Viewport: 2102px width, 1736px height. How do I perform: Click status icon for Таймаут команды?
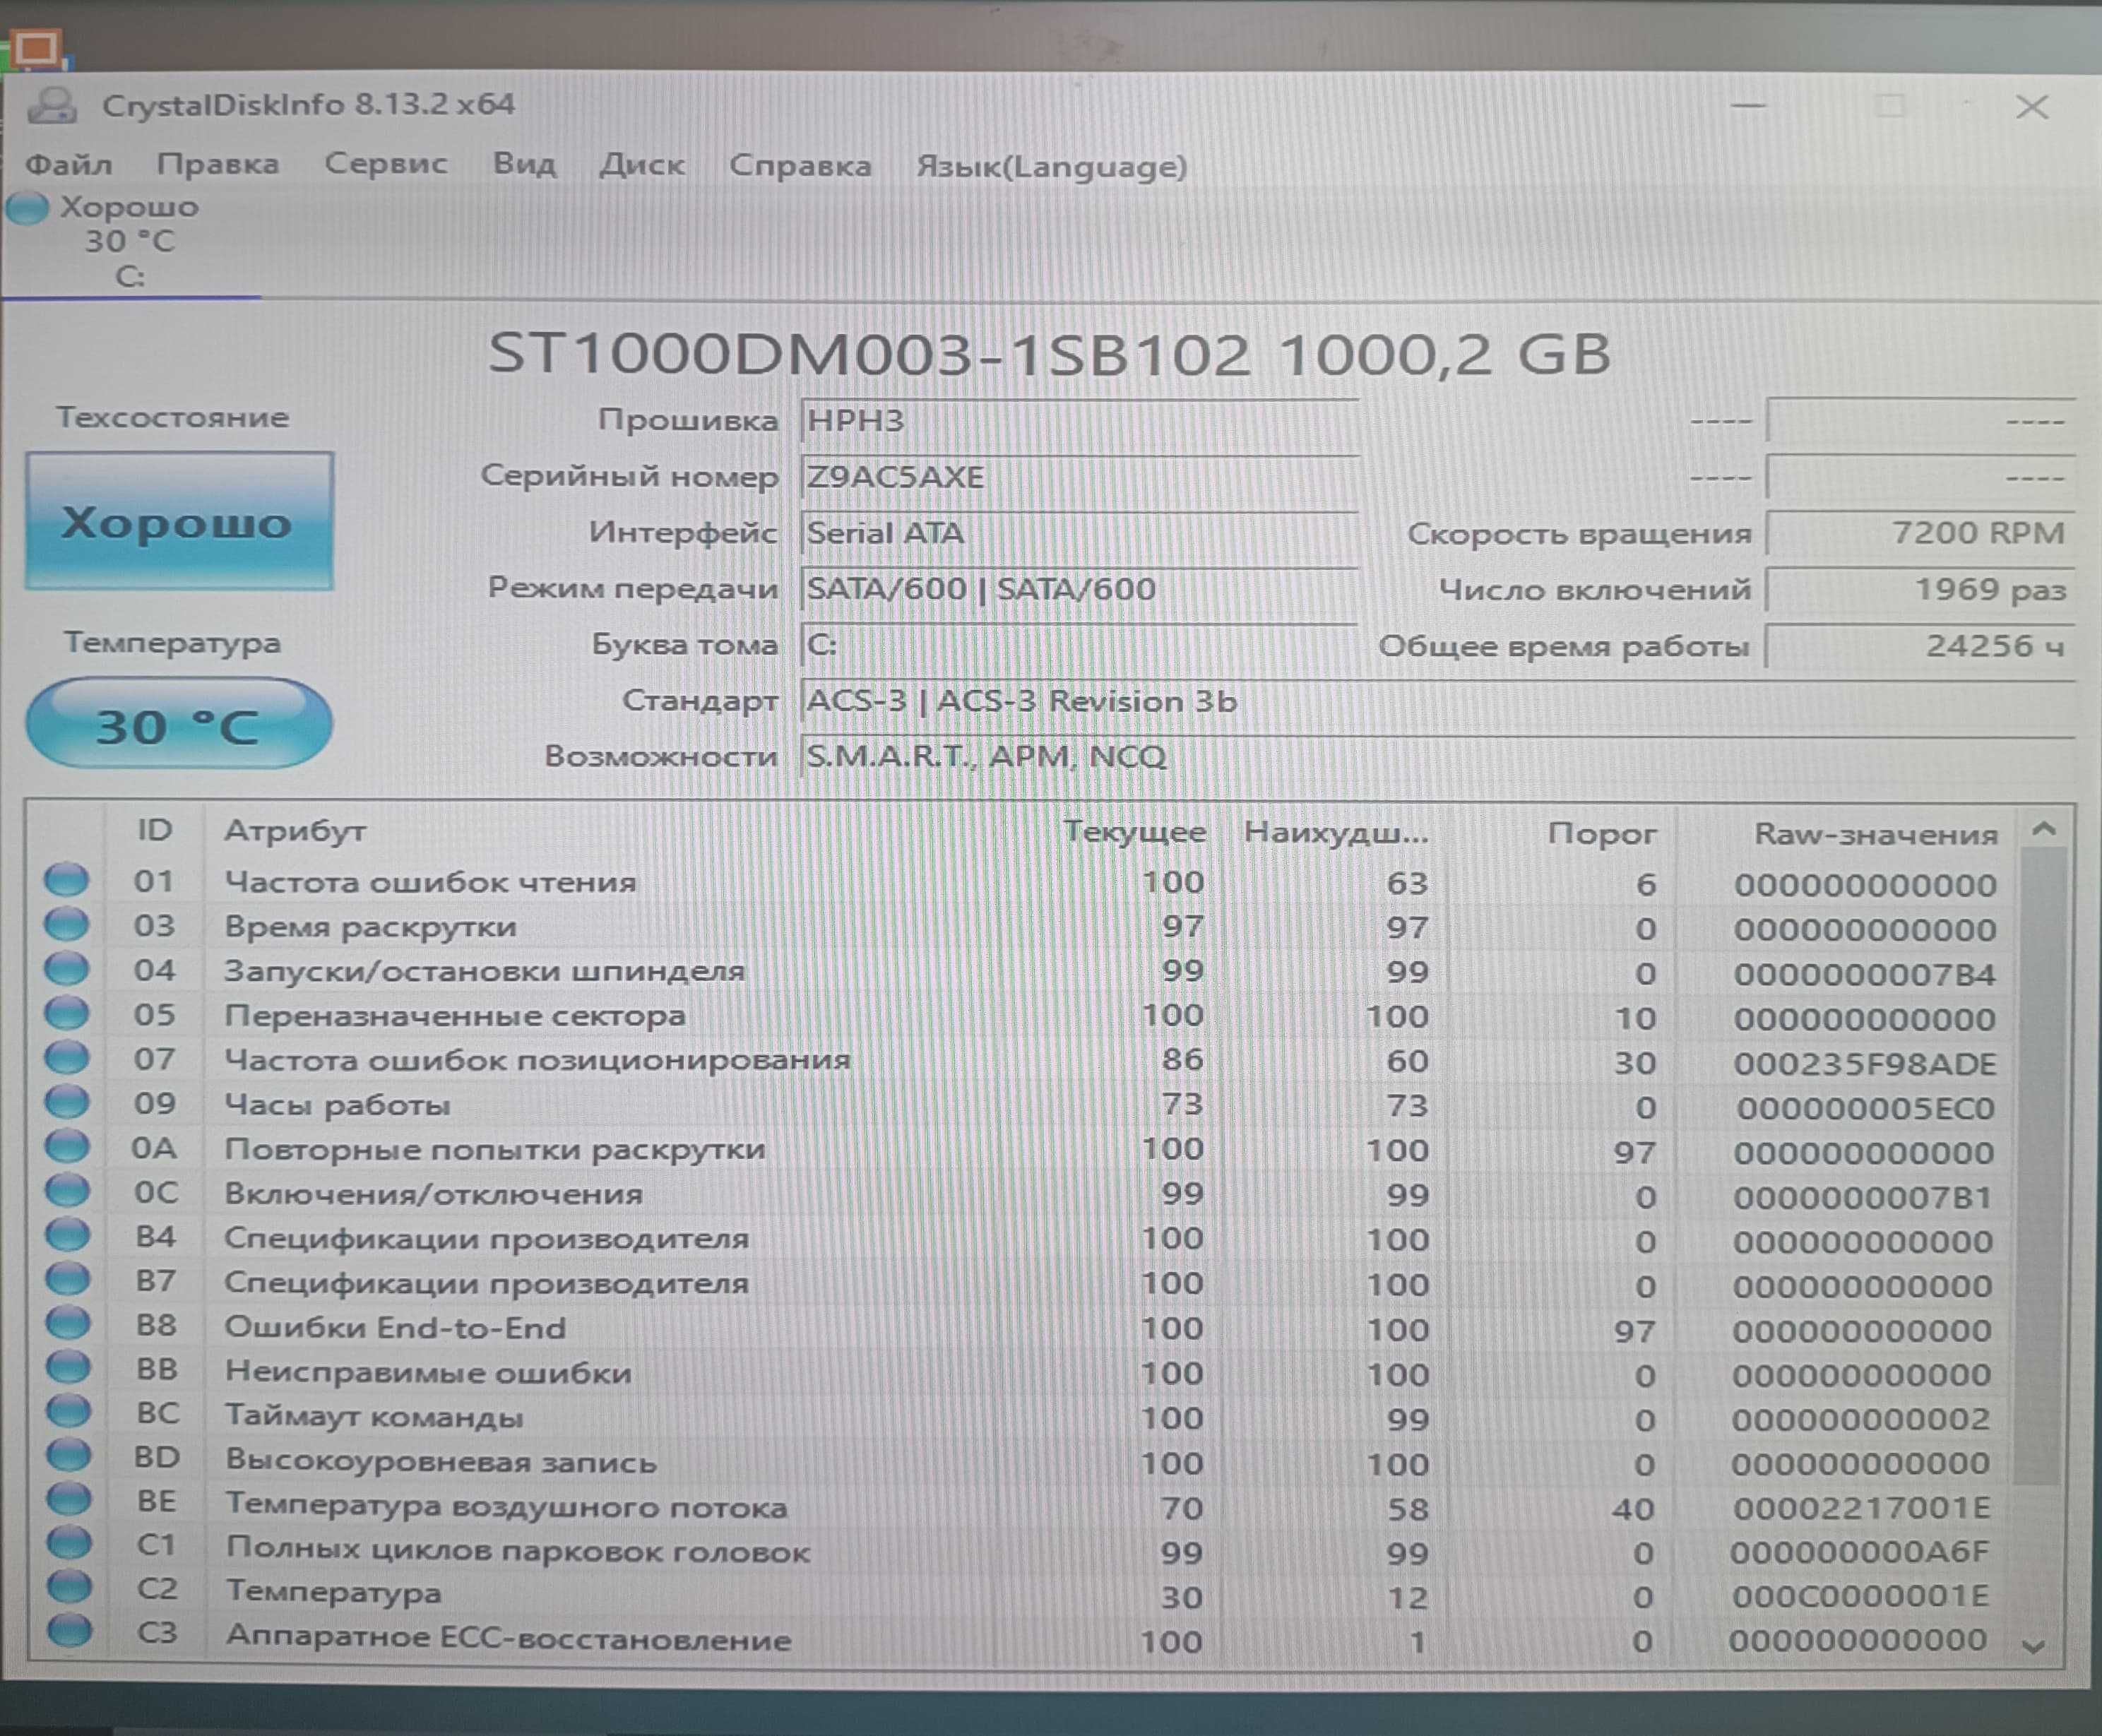[68, 1411]
